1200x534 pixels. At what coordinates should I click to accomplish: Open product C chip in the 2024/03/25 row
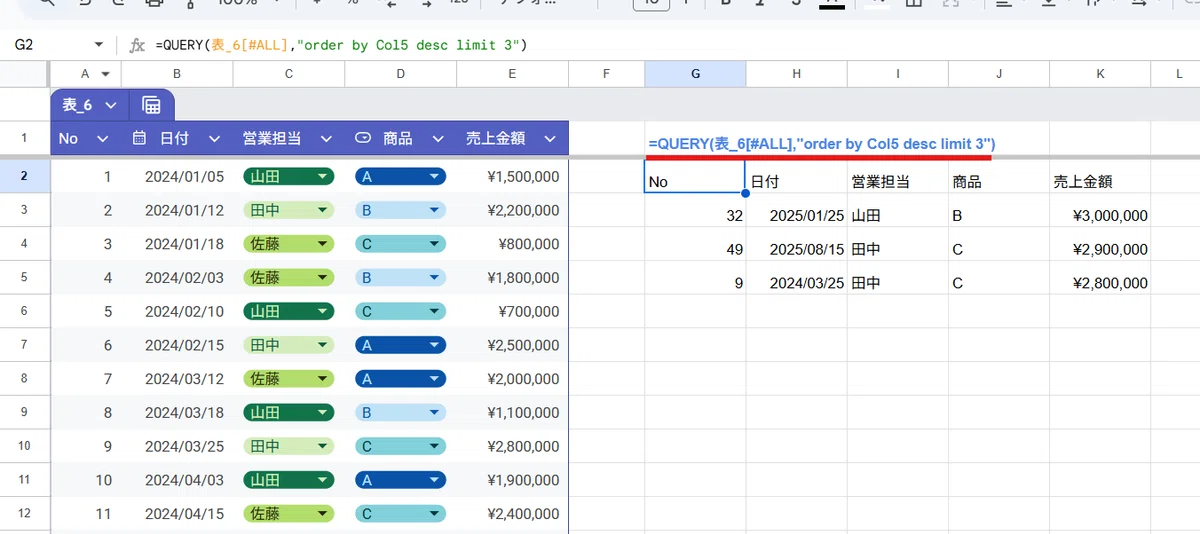400,447
